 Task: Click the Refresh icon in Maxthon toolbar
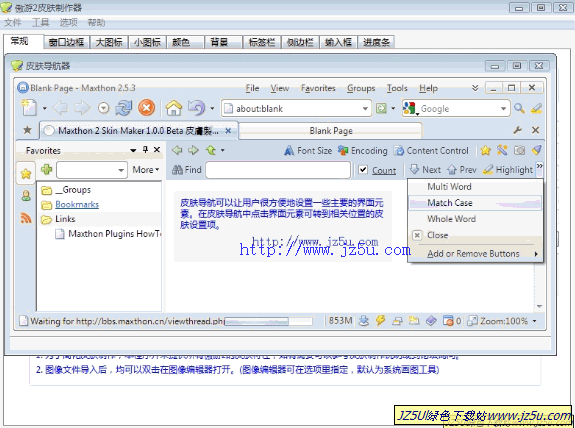click(x=124, y=108)
